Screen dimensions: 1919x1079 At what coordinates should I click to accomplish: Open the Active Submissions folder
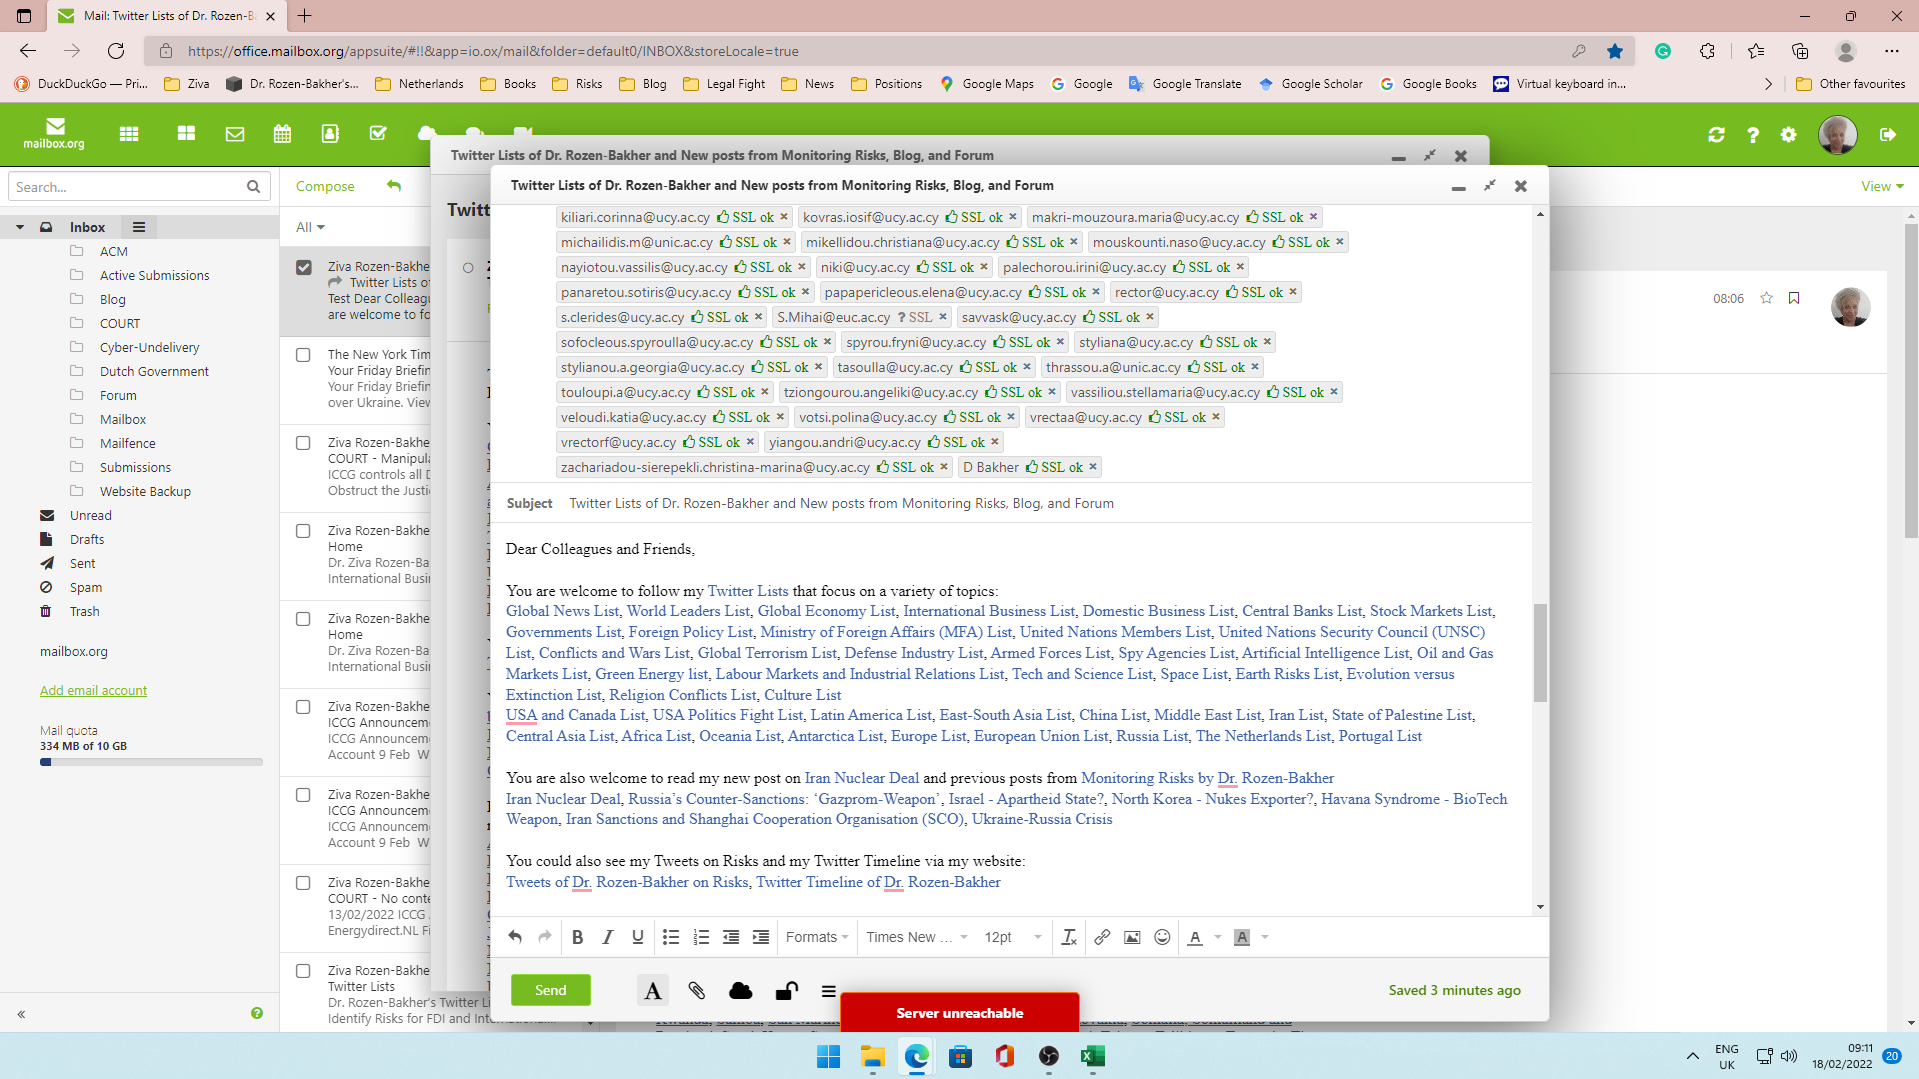click(155, 275)
